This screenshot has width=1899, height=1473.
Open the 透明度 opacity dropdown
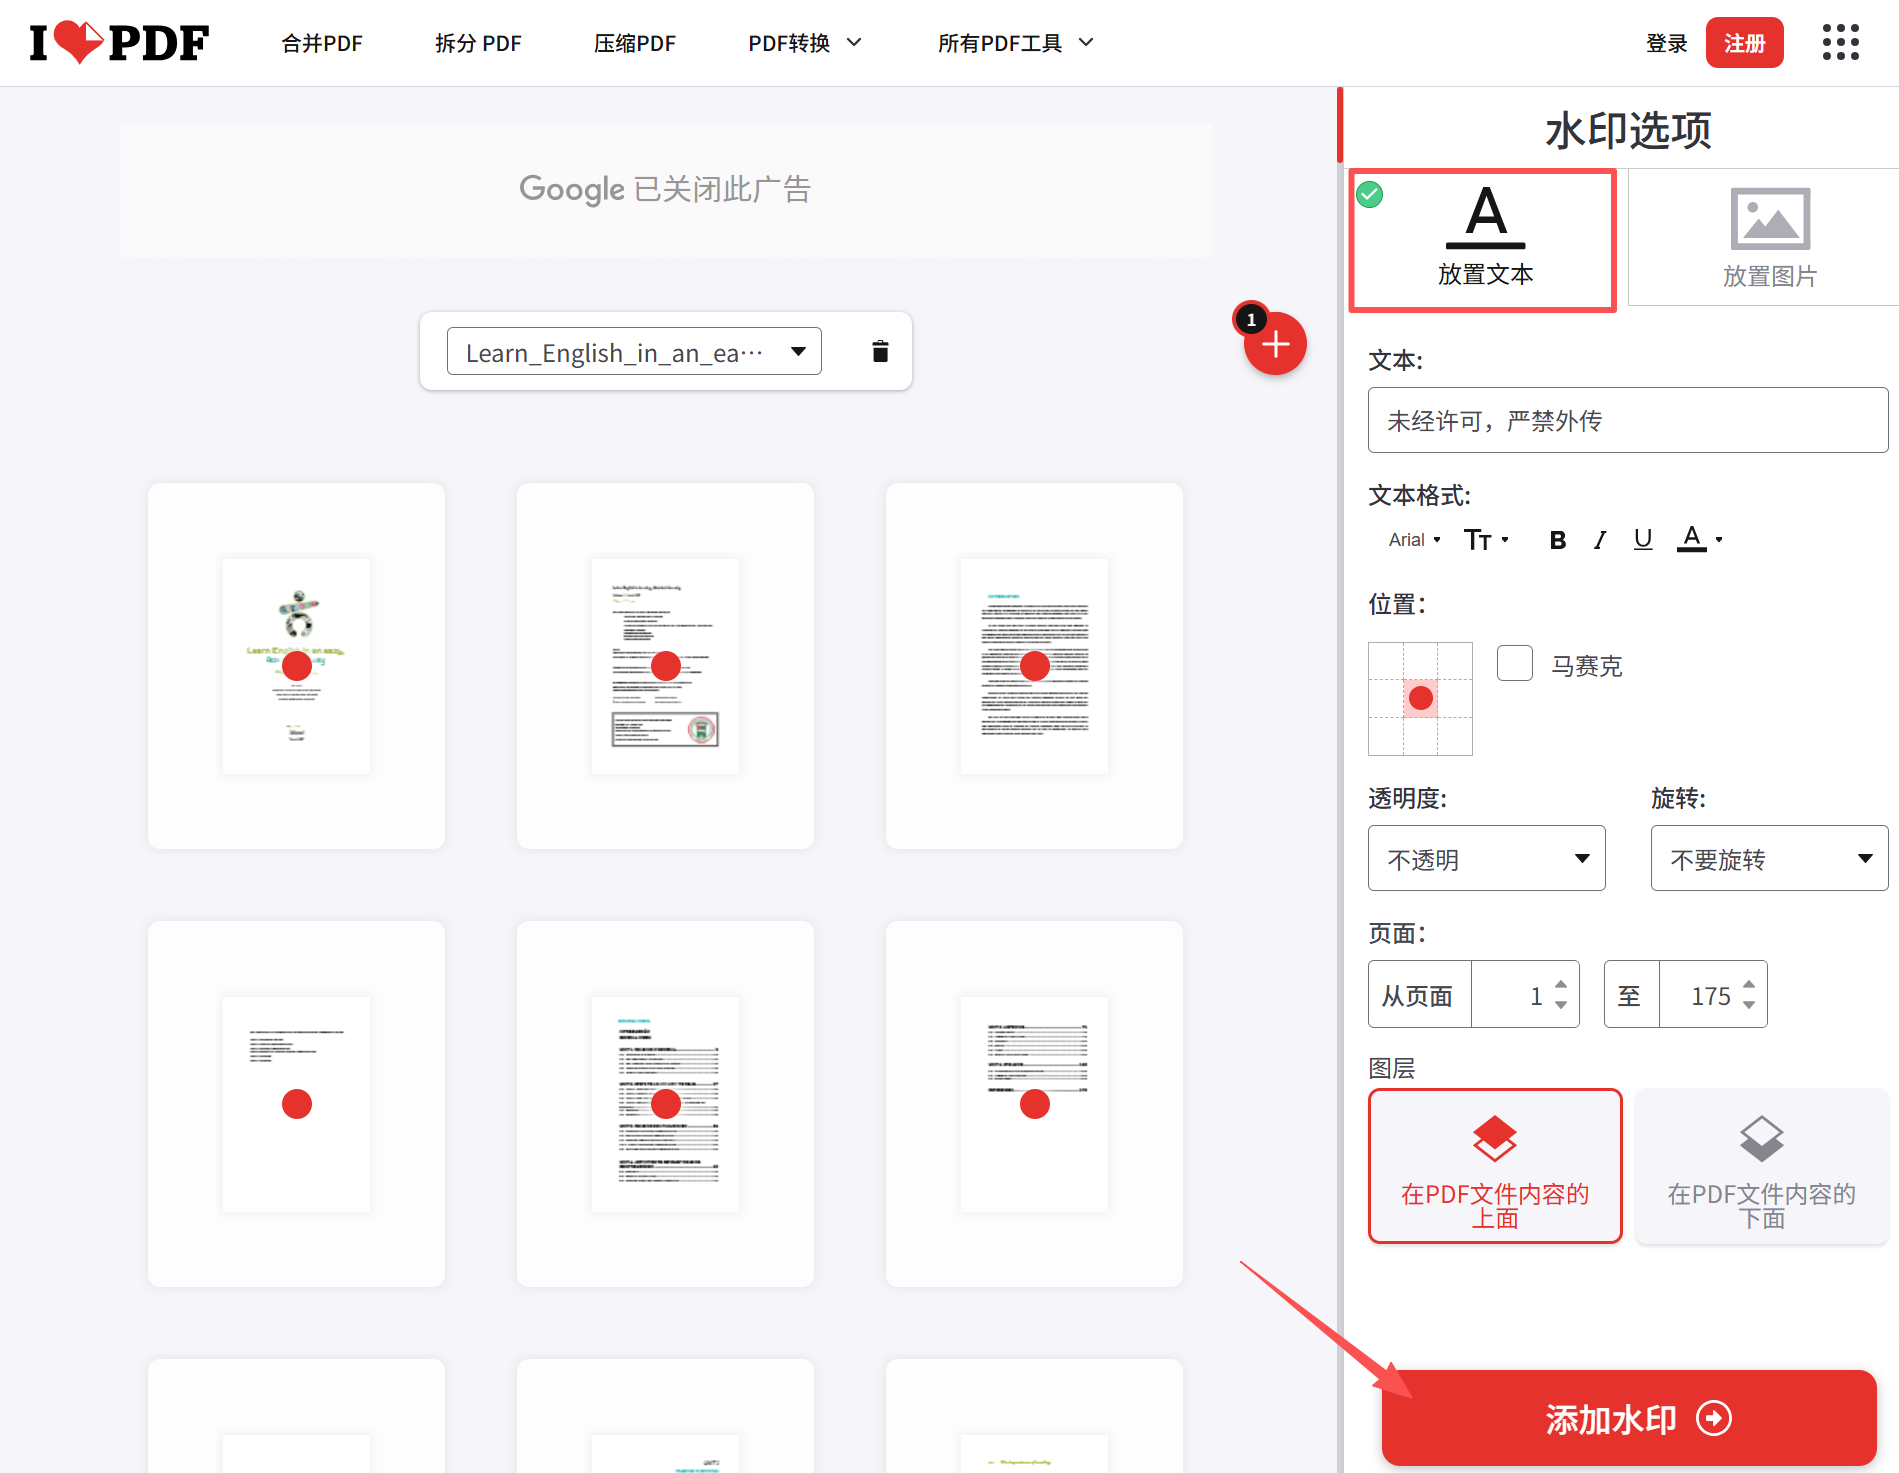coord(1486,858)
